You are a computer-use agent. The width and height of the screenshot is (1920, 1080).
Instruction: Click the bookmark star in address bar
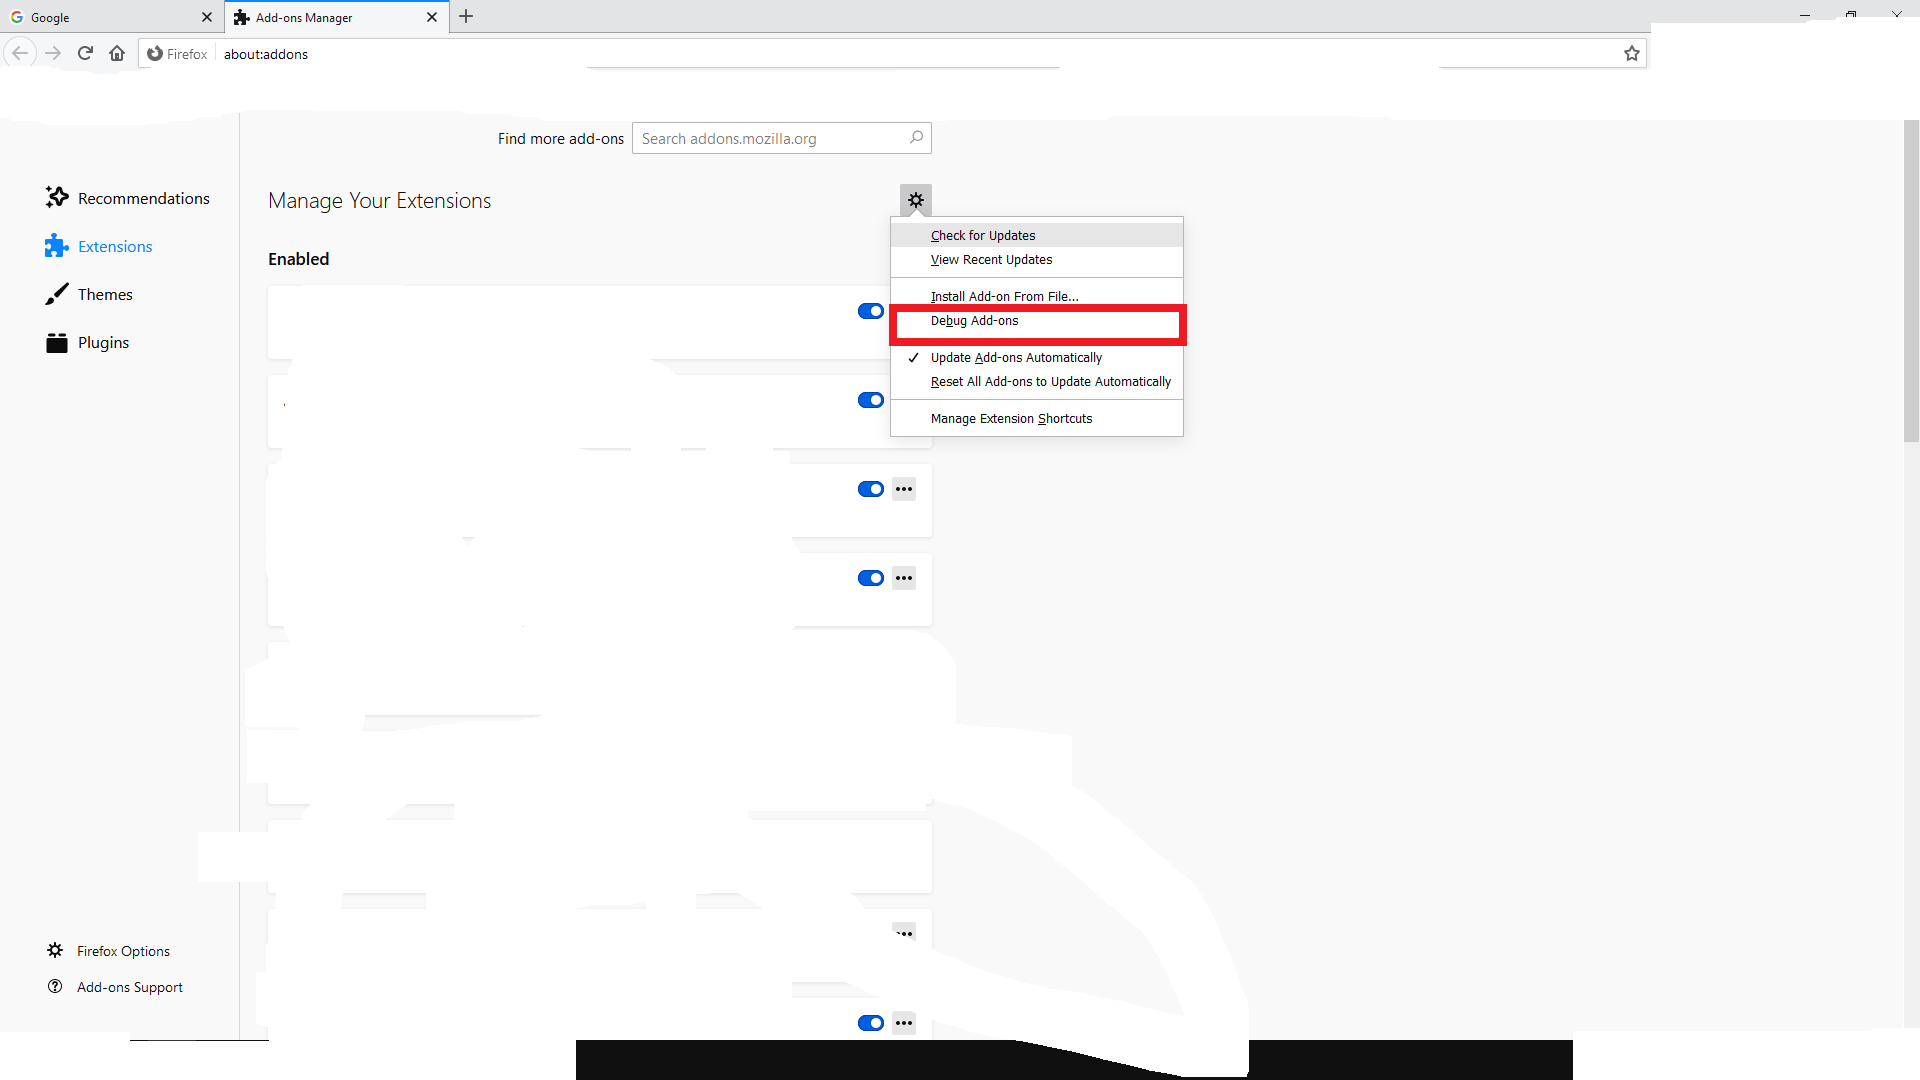1631,54
